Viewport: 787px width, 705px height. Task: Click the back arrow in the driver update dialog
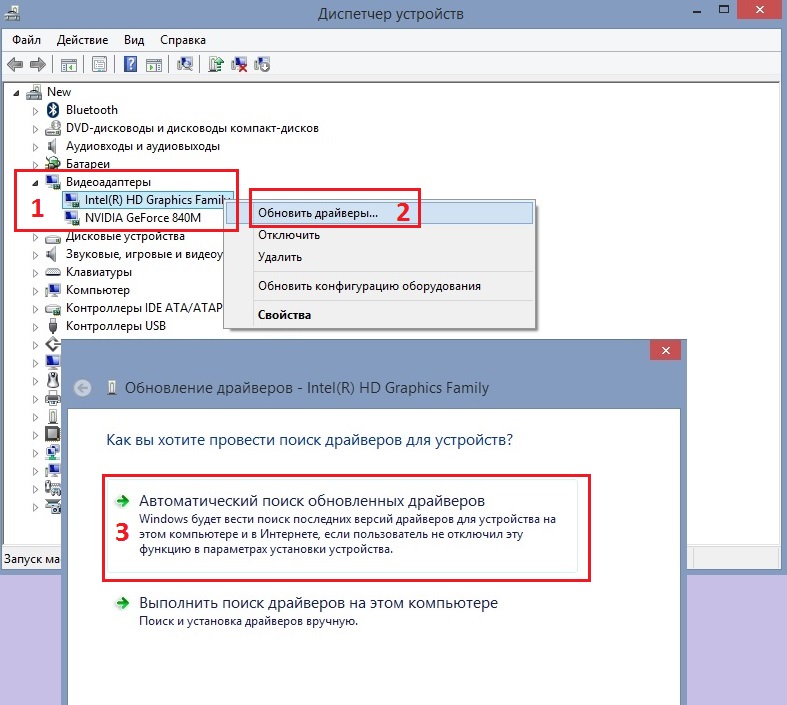pyautogui.click(x=82, y=387)
